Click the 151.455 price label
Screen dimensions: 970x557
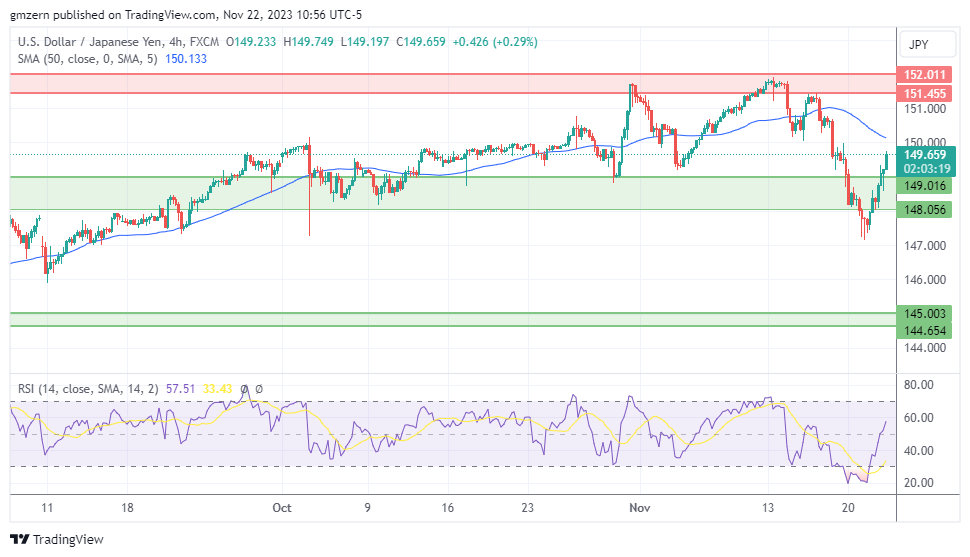[924, 93]
